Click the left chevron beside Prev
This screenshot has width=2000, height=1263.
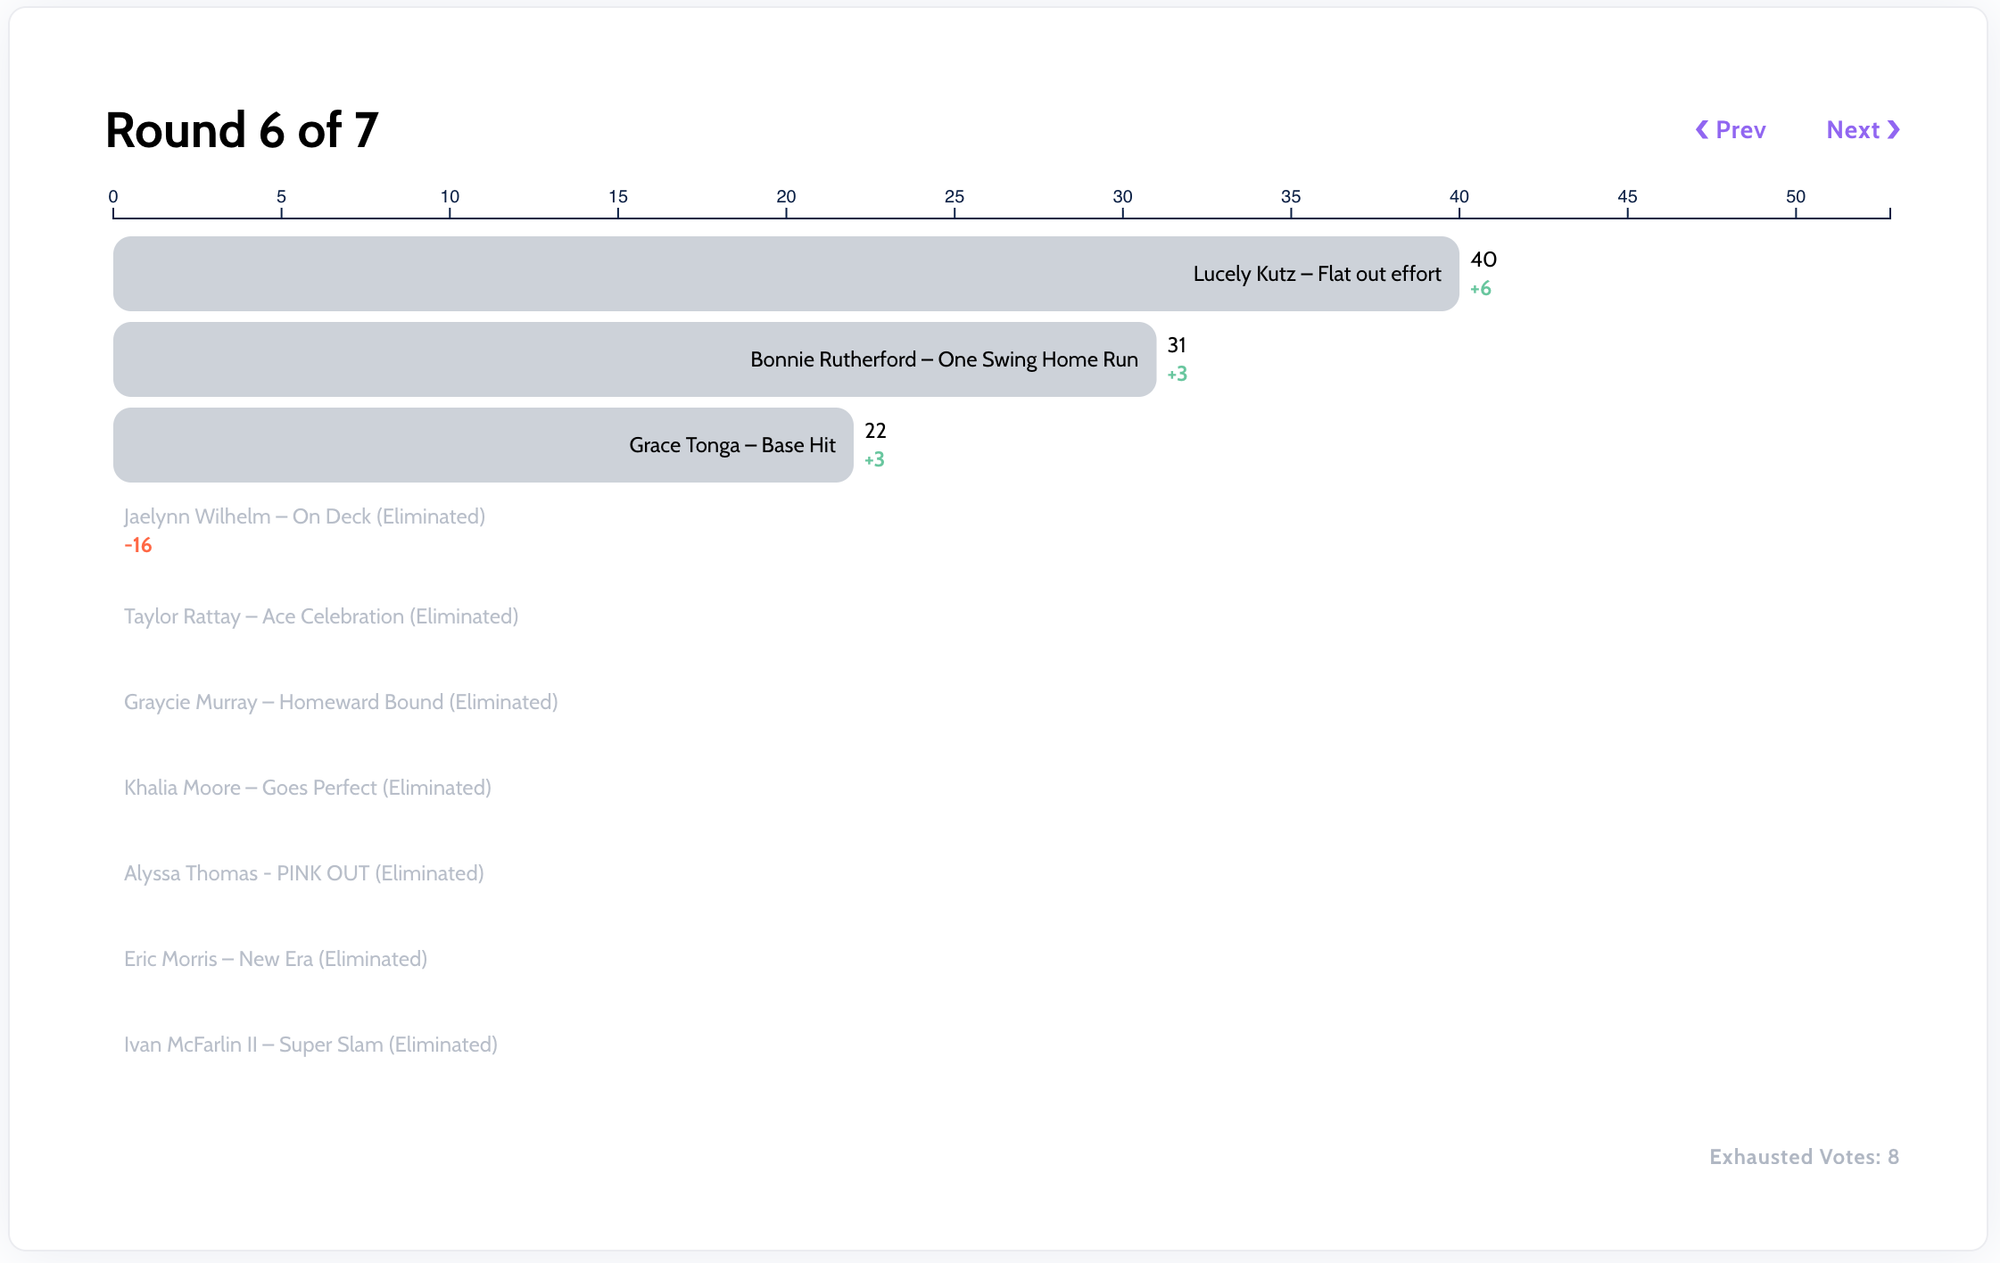pyautogui.click(x=1701, y=130)
